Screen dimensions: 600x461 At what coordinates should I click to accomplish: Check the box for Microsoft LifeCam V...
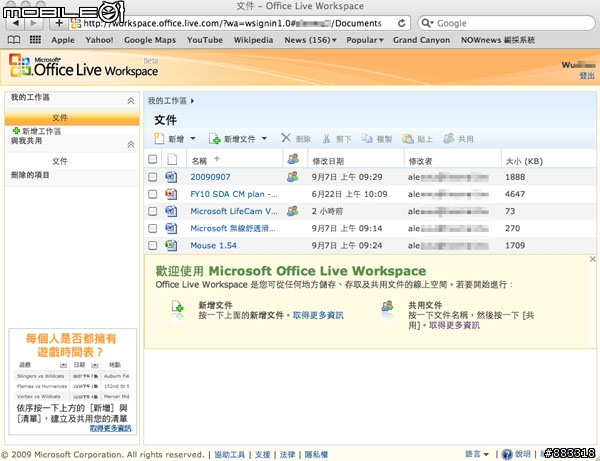click(152, 211)
